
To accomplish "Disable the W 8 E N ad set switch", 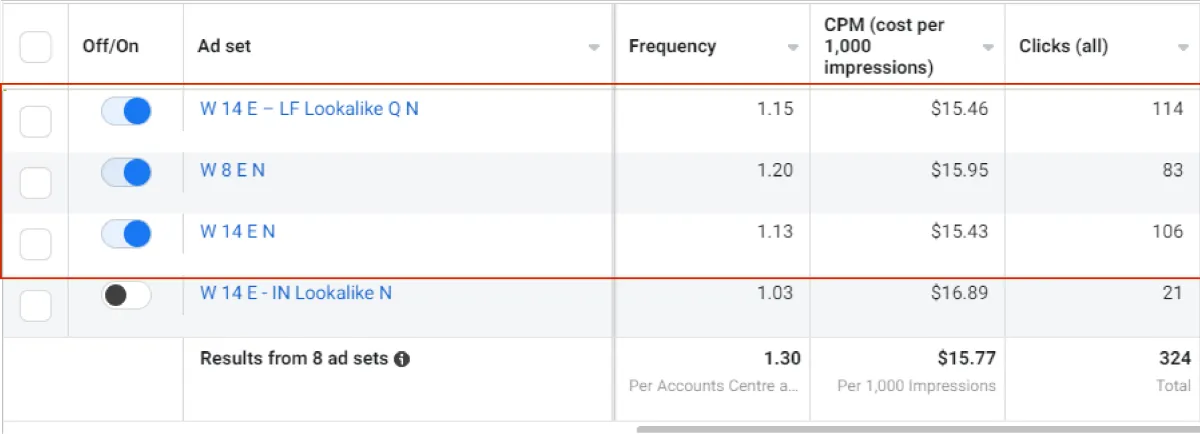I will point(126,173).
